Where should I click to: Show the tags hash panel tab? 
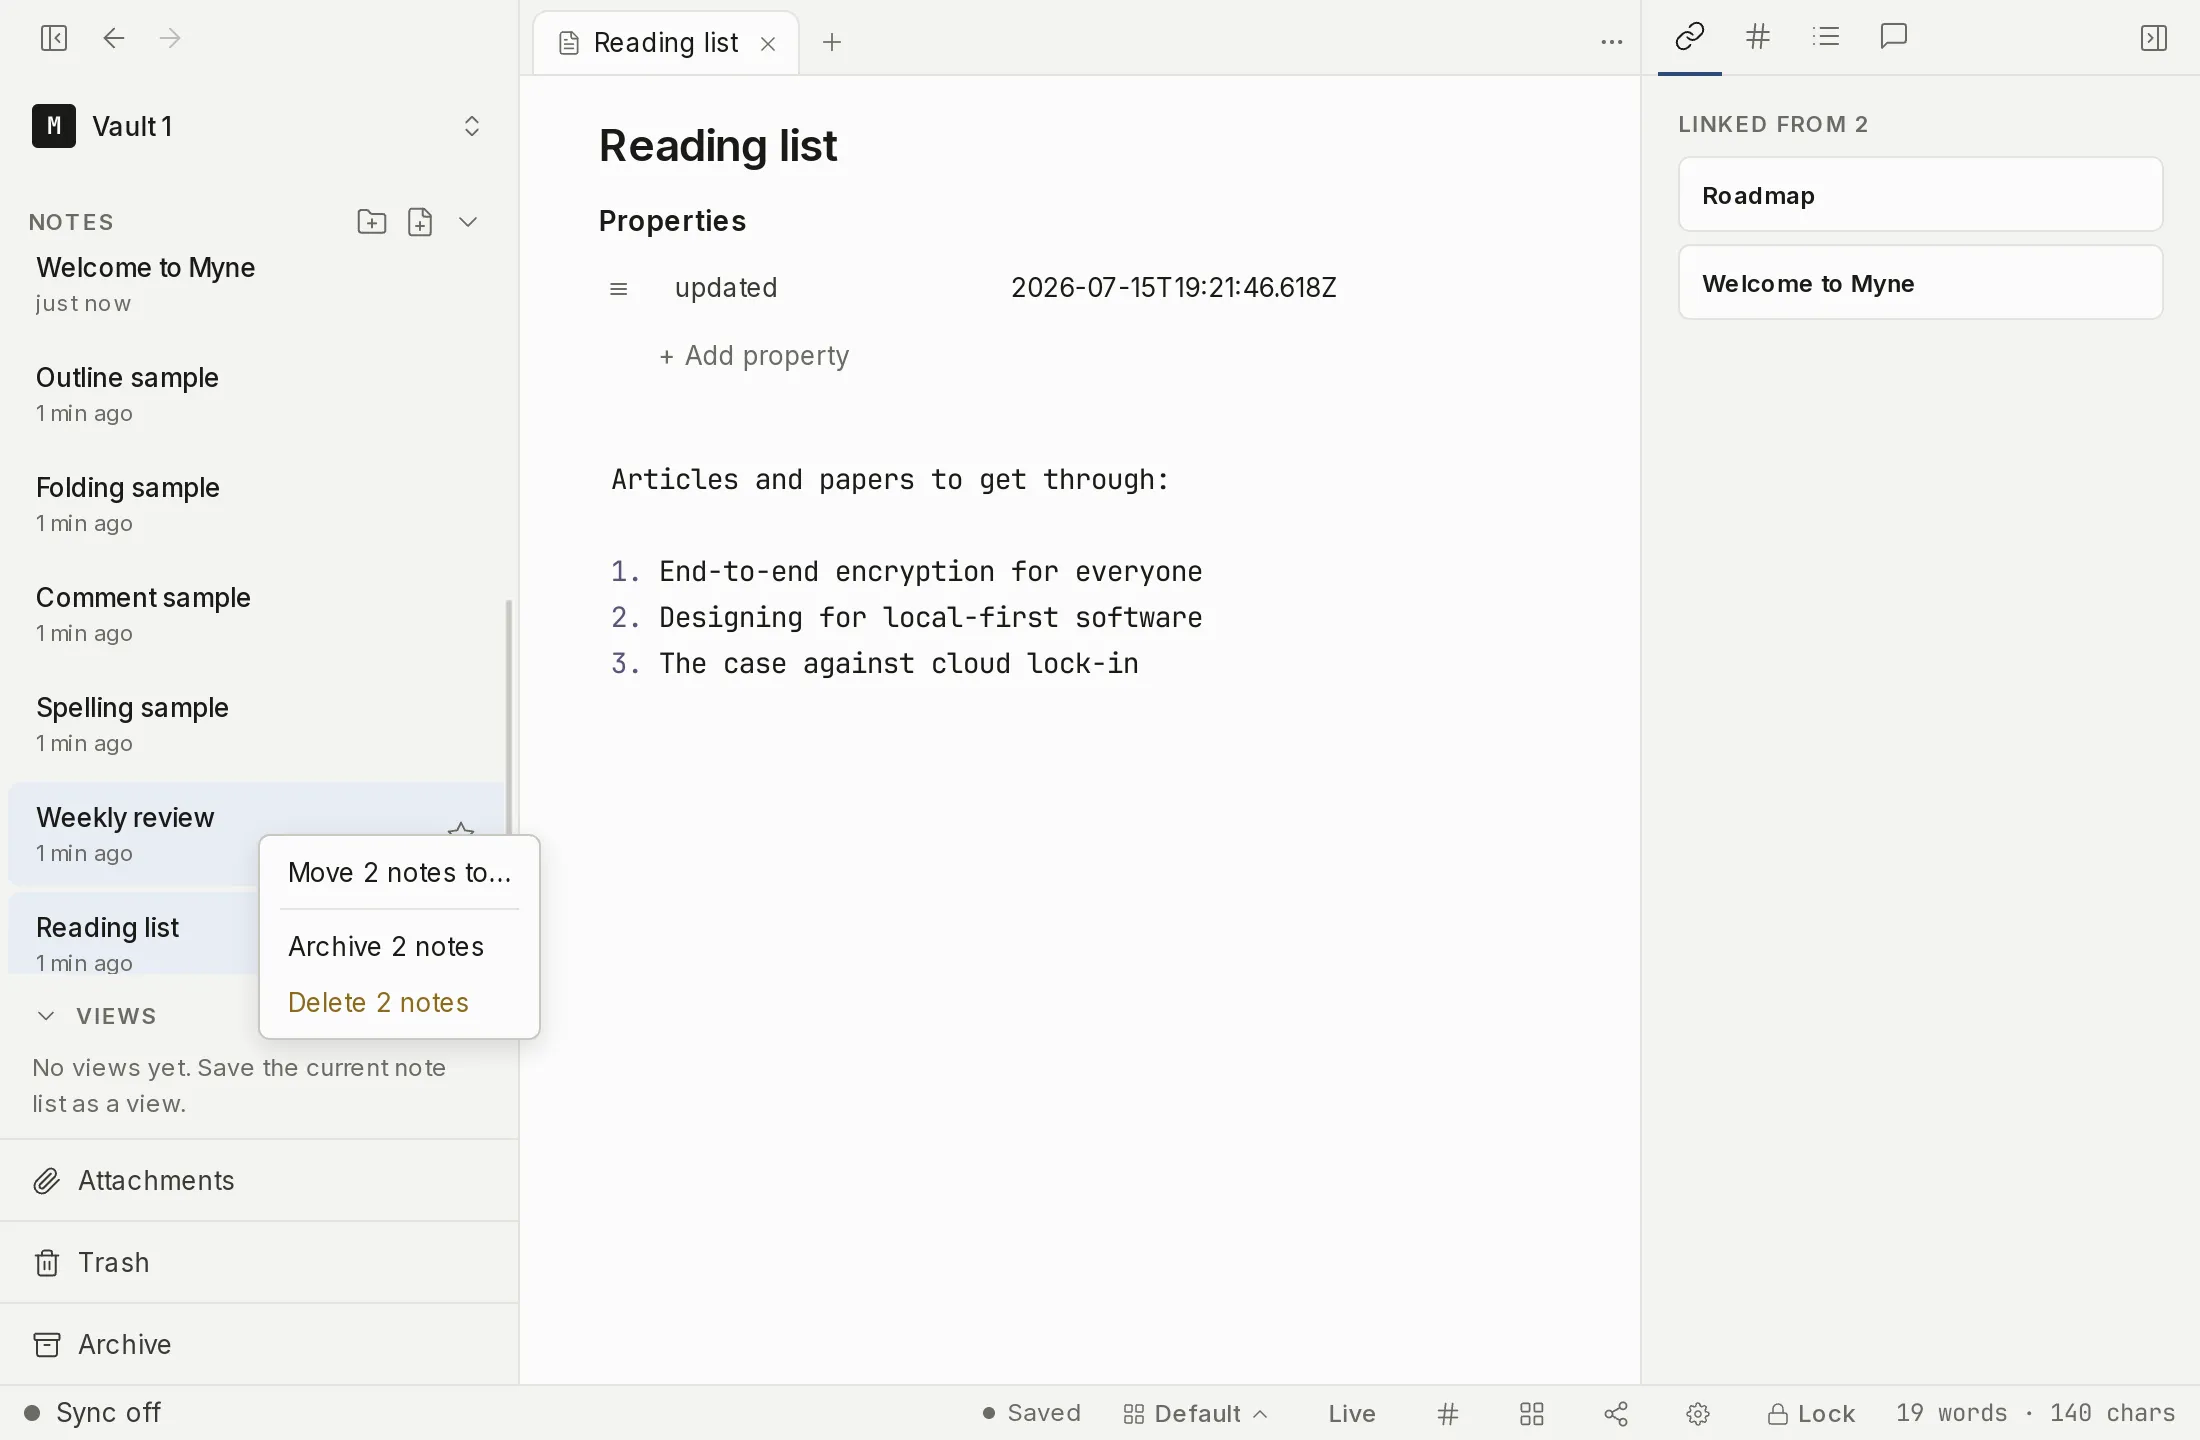1758,38
